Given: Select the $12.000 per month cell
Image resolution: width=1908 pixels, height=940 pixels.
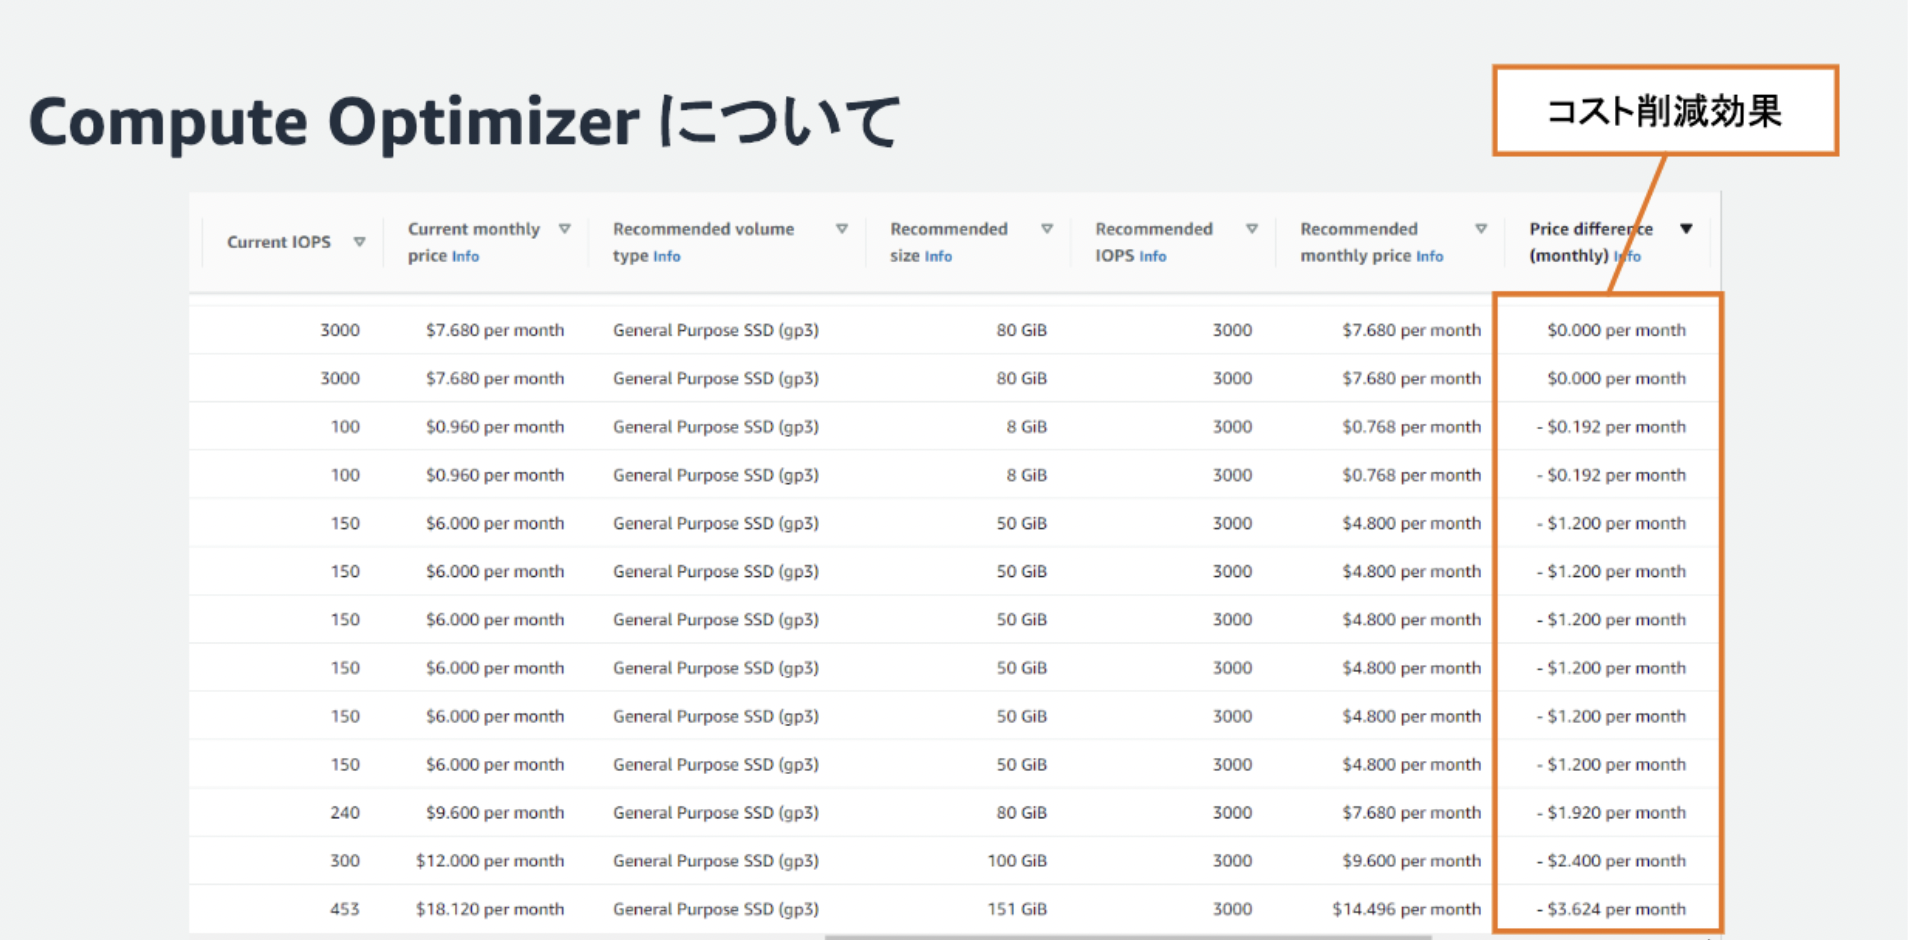Looking at the screenshot, I should click(490, 861).
